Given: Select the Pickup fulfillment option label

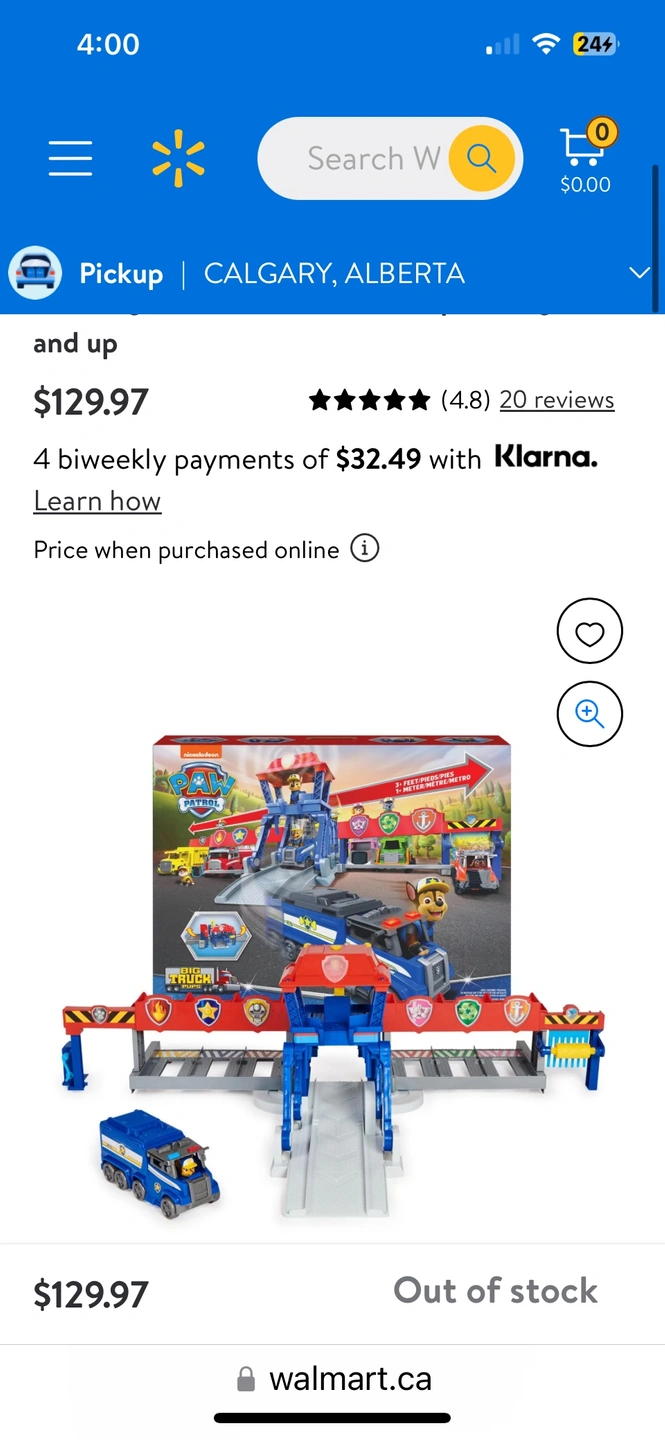Looking at the screenshot, I should tap(121, 274).
